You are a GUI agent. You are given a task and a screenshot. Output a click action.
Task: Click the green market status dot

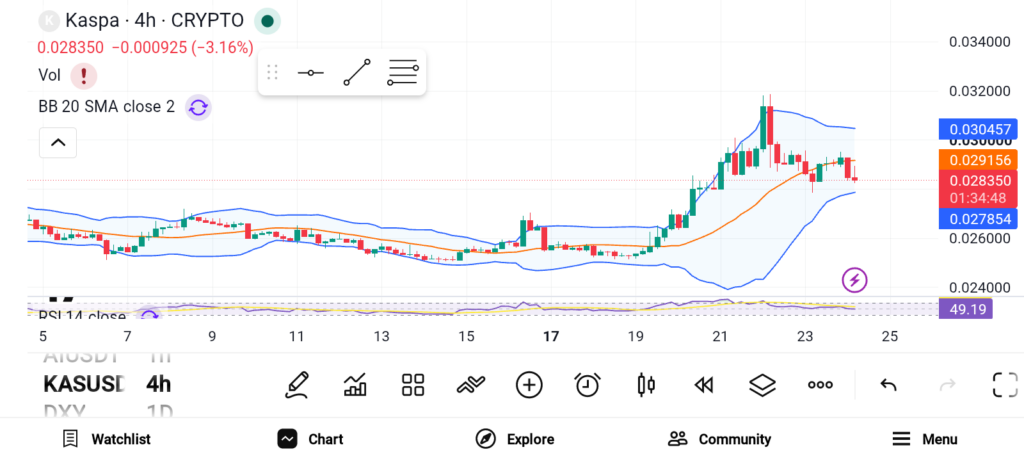pos(267,21)
